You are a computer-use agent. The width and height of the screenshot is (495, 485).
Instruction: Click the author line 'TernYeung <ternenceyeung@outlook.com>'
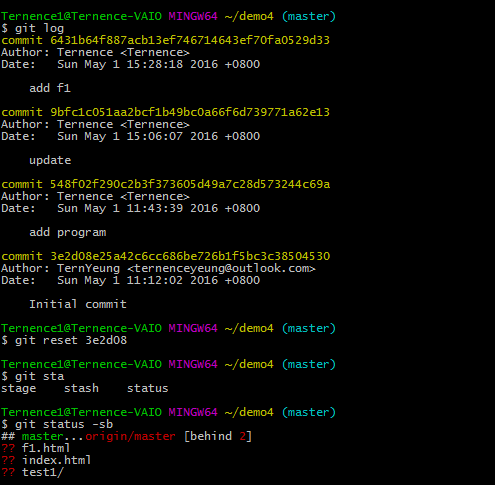coord(158,268)
